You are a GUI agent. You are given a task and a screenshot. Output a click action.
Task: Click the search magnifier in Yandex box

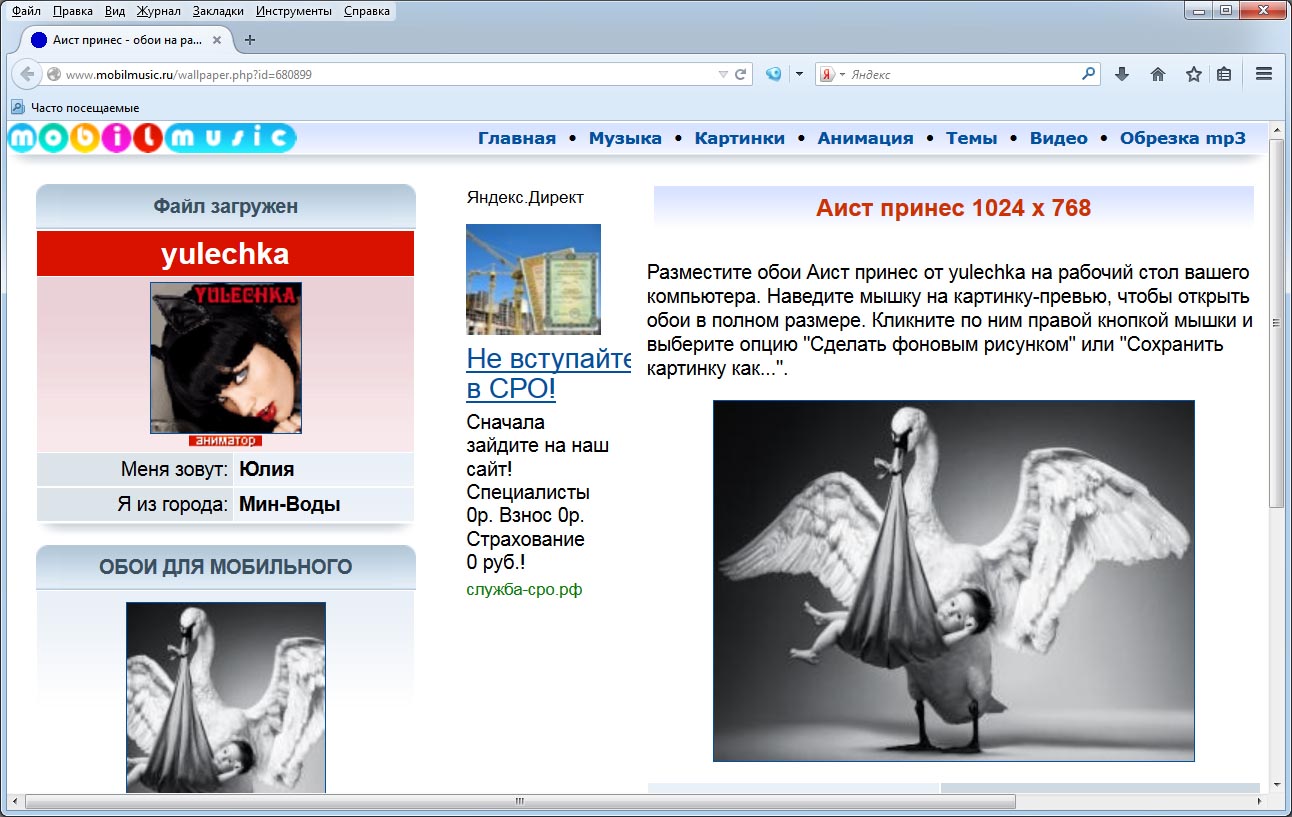(x=1089, y=74)
